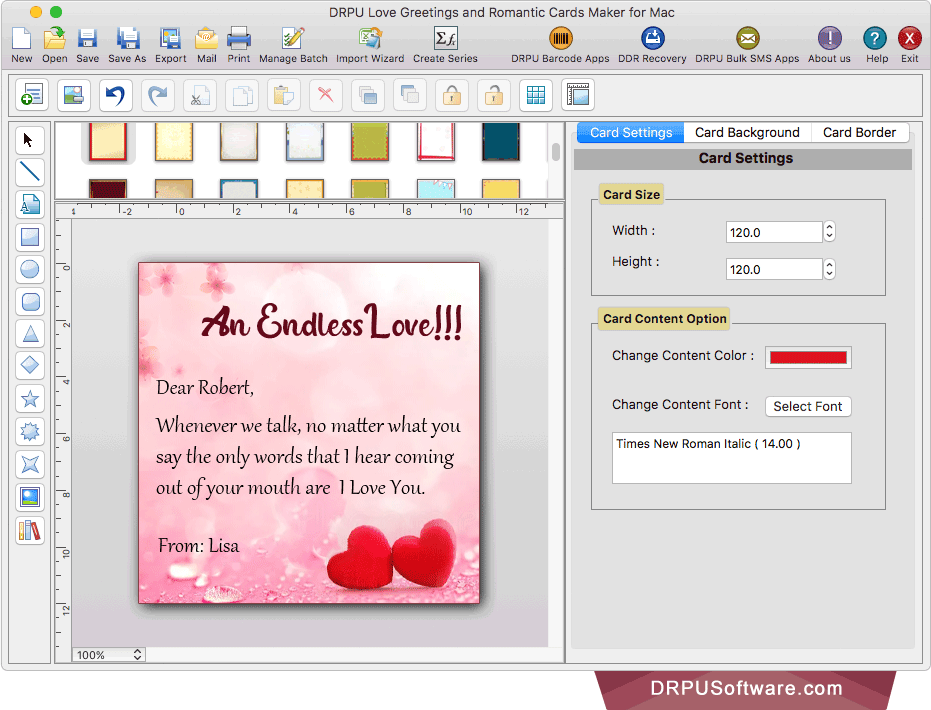Select the Ellipse shape tool
Image resolution: width=931 pixels, height=710 pixels.
pyautogui.click(x=29, y=269)
